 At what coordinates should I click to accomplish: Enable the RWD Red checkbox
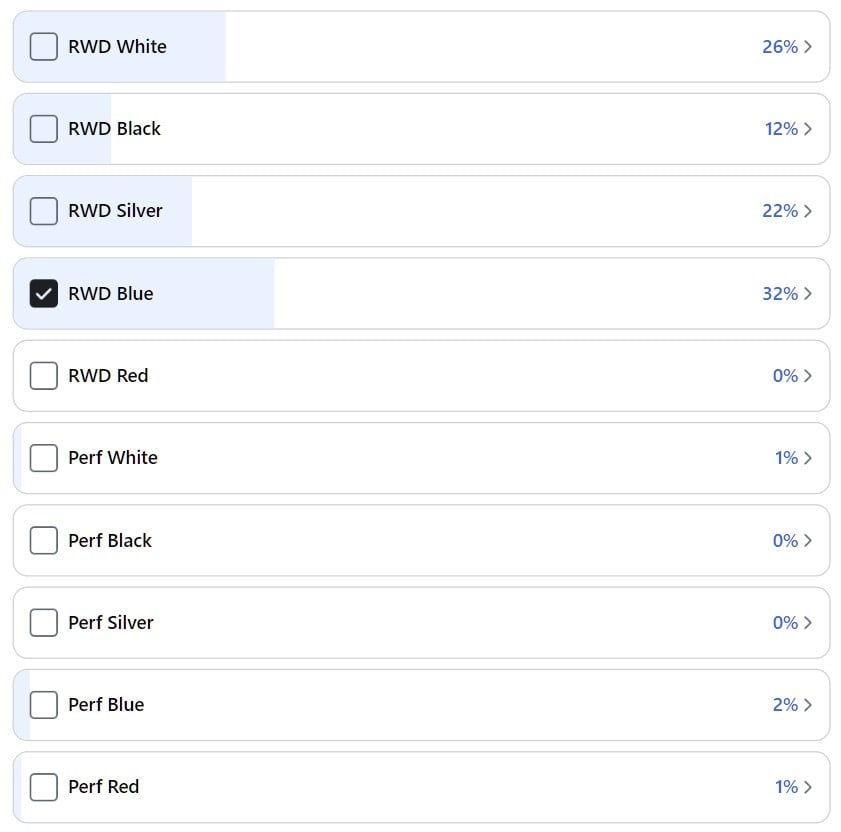pyautogui.click(x=44, y=375)
